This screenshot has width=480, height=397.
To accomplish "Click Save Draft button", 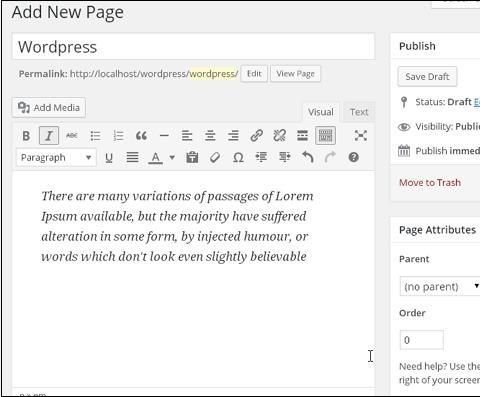I will coord(427,77).
